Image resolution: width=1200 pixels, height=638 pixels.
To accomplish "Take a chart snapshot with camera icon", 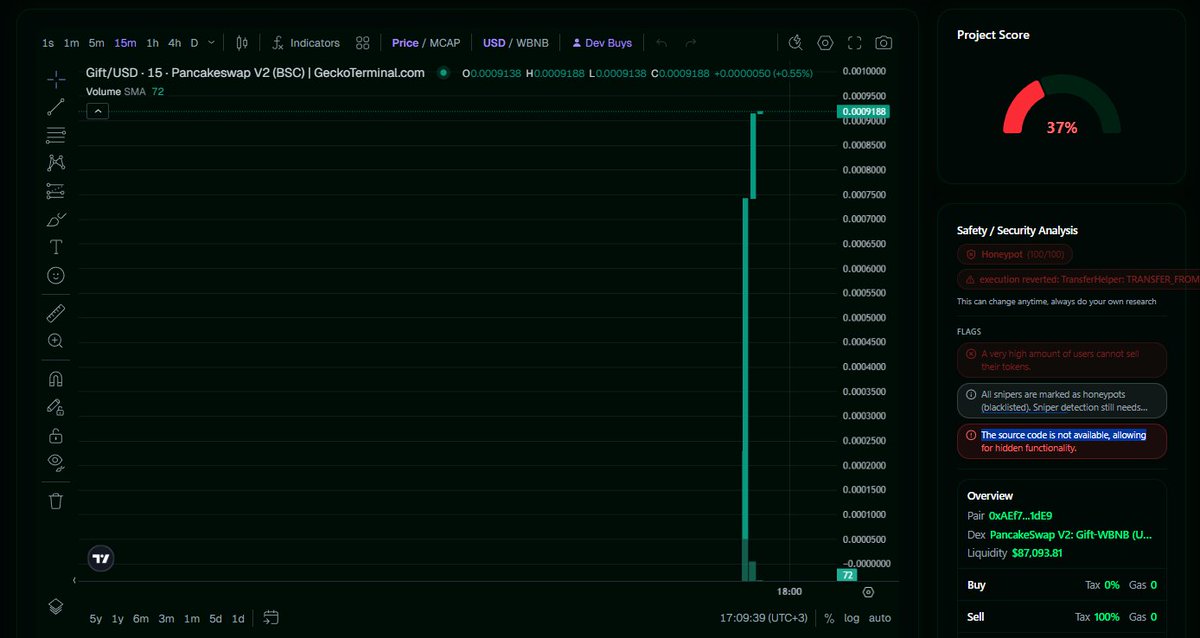I will coord(883,43).
